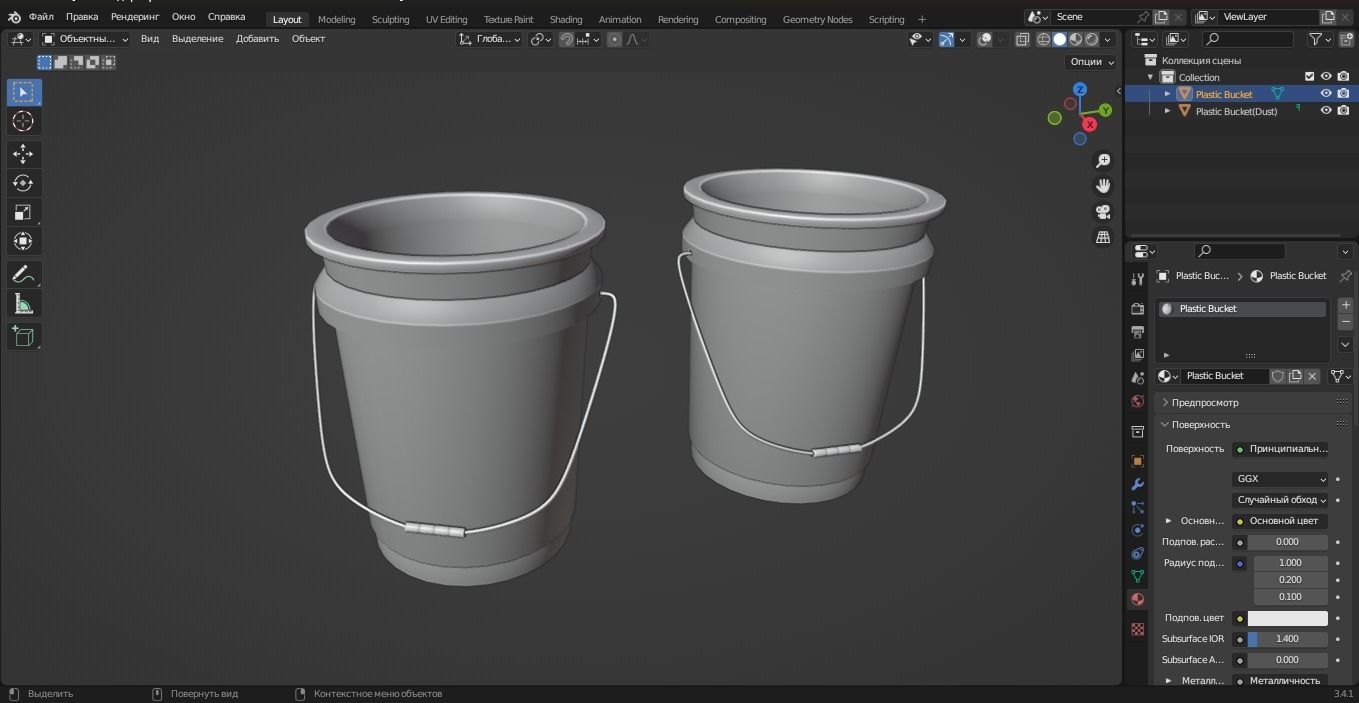This screenshot has width=1359, height=703.
Task: Switch to material preview shading
Action: 1076,39
